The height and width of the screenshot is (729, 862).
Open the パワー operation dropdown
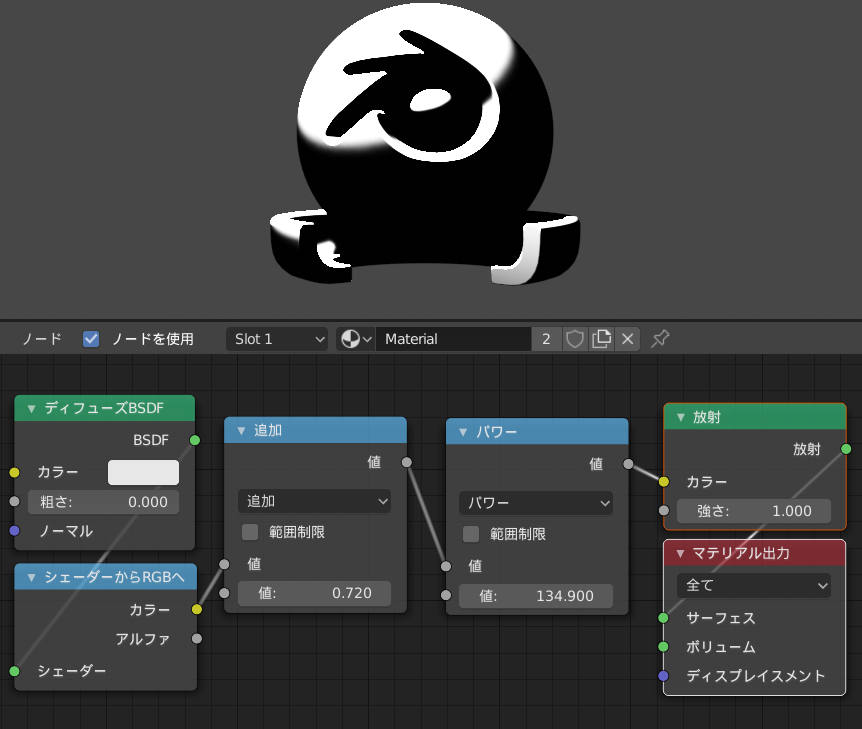click(536, 503)
